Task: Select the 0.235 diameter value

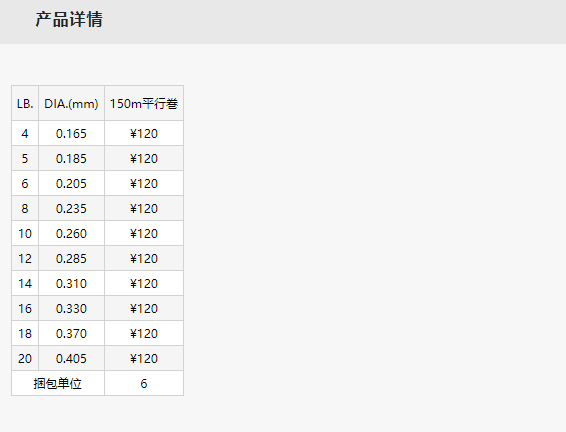Action: click(71, 208)
